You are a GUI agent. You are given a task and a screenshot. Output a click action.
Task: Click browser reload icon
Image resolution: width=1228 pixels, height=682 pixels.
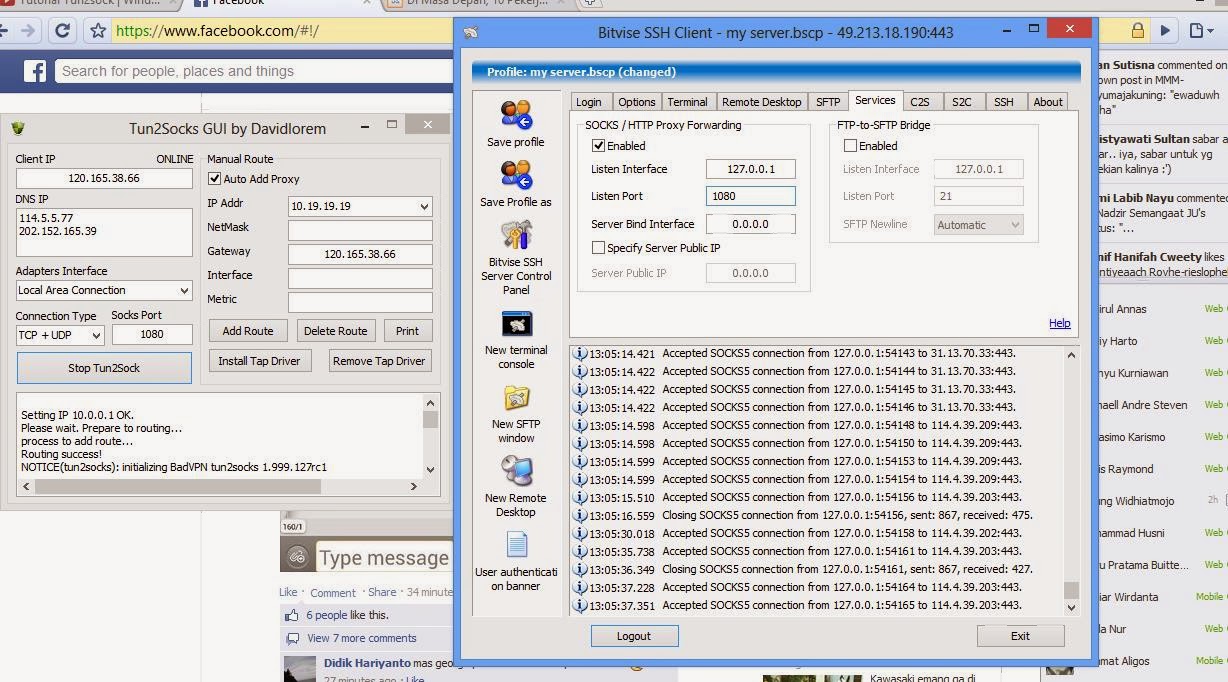click(x=62, y=31)
